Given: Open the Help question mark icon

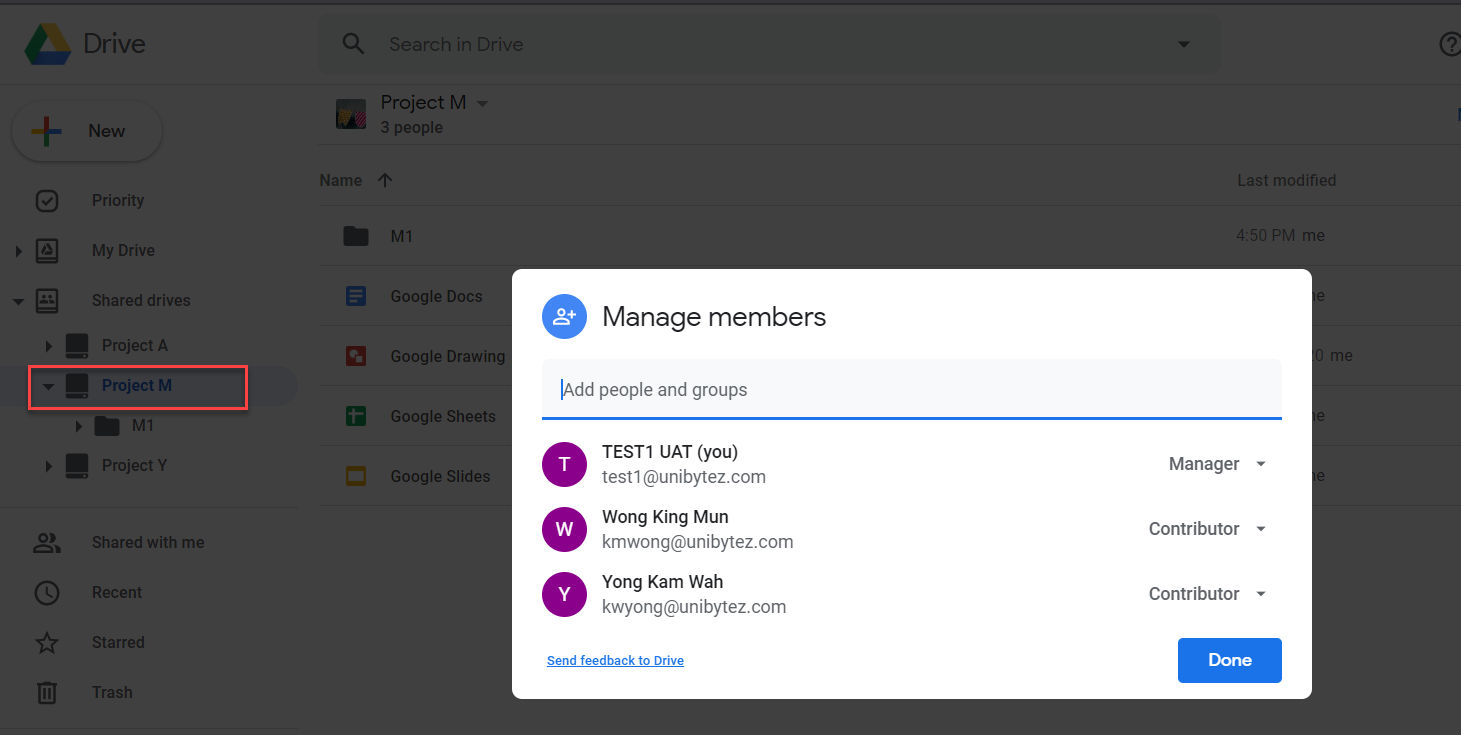Looking at the screenshot, I should (1449, 44).
